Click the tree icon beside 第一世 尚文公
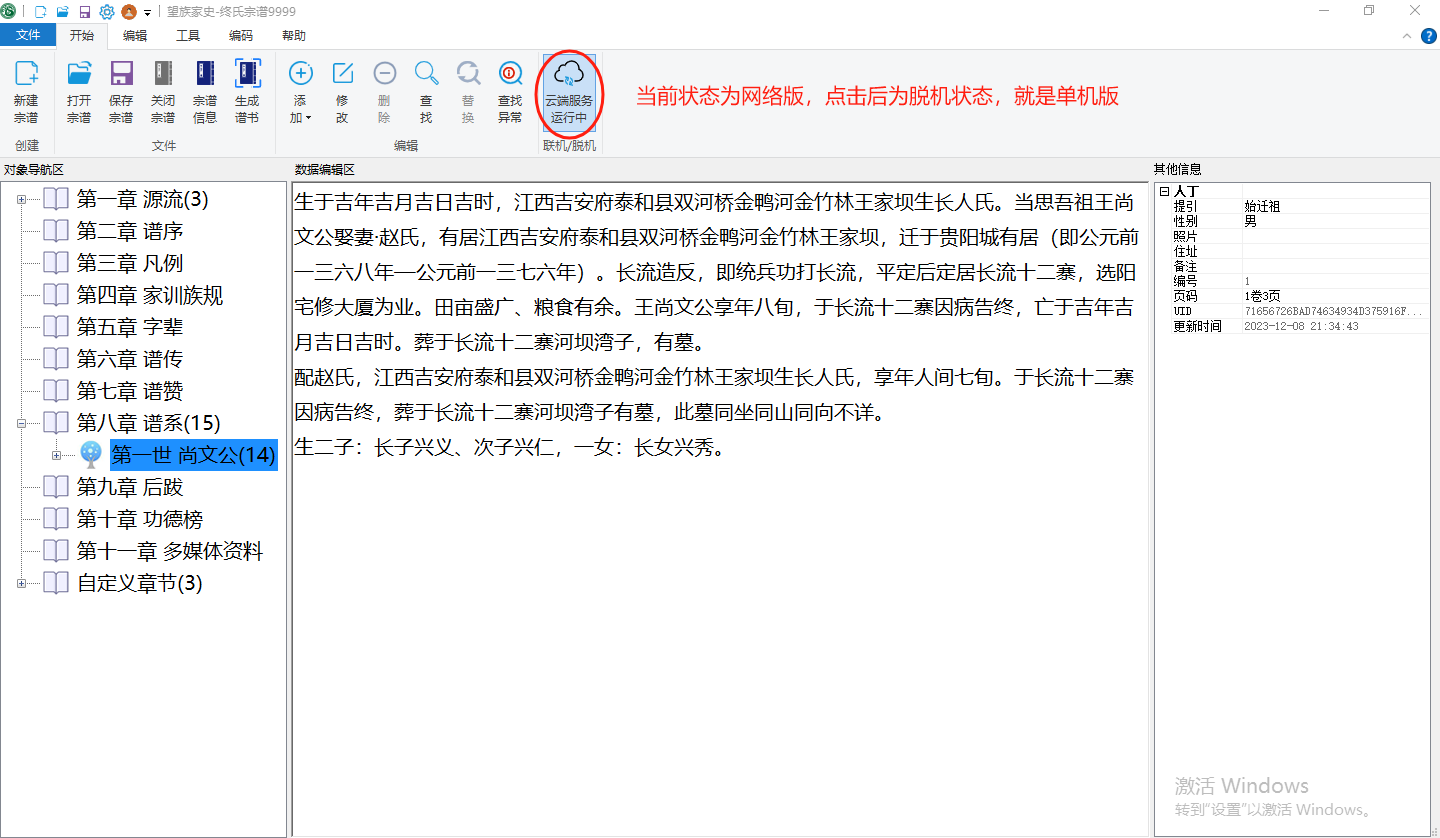Viewport: 1440px width, 838px height. 91,456
